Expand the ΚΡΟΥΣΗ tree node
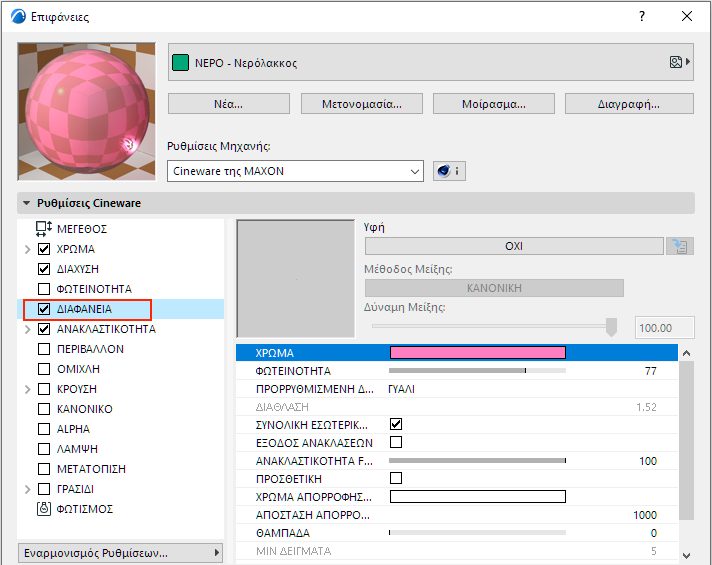 point(28,389)
